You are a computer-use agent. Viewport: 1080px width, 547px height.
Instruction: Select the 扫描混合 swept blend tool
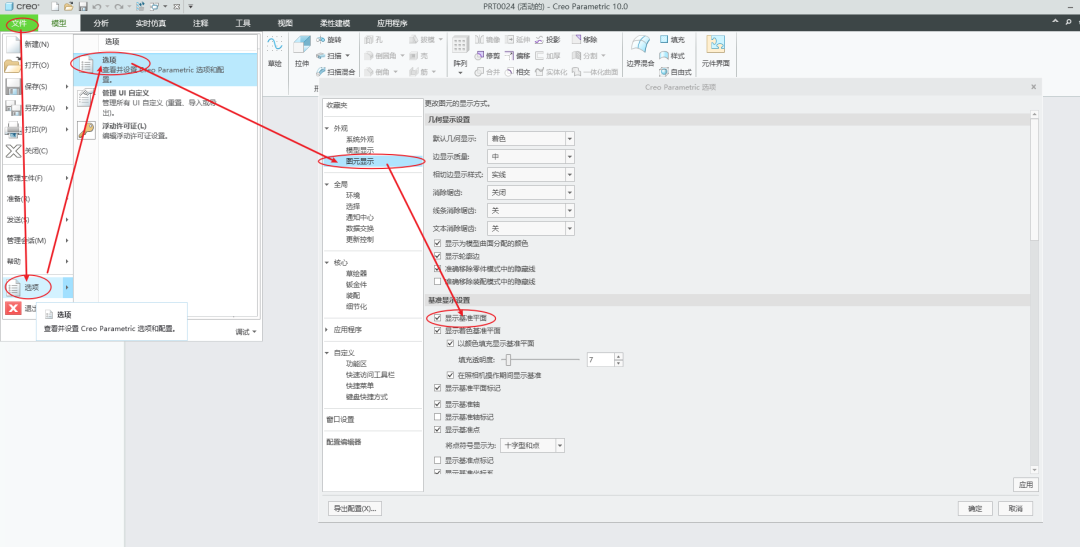pos(336,72)
